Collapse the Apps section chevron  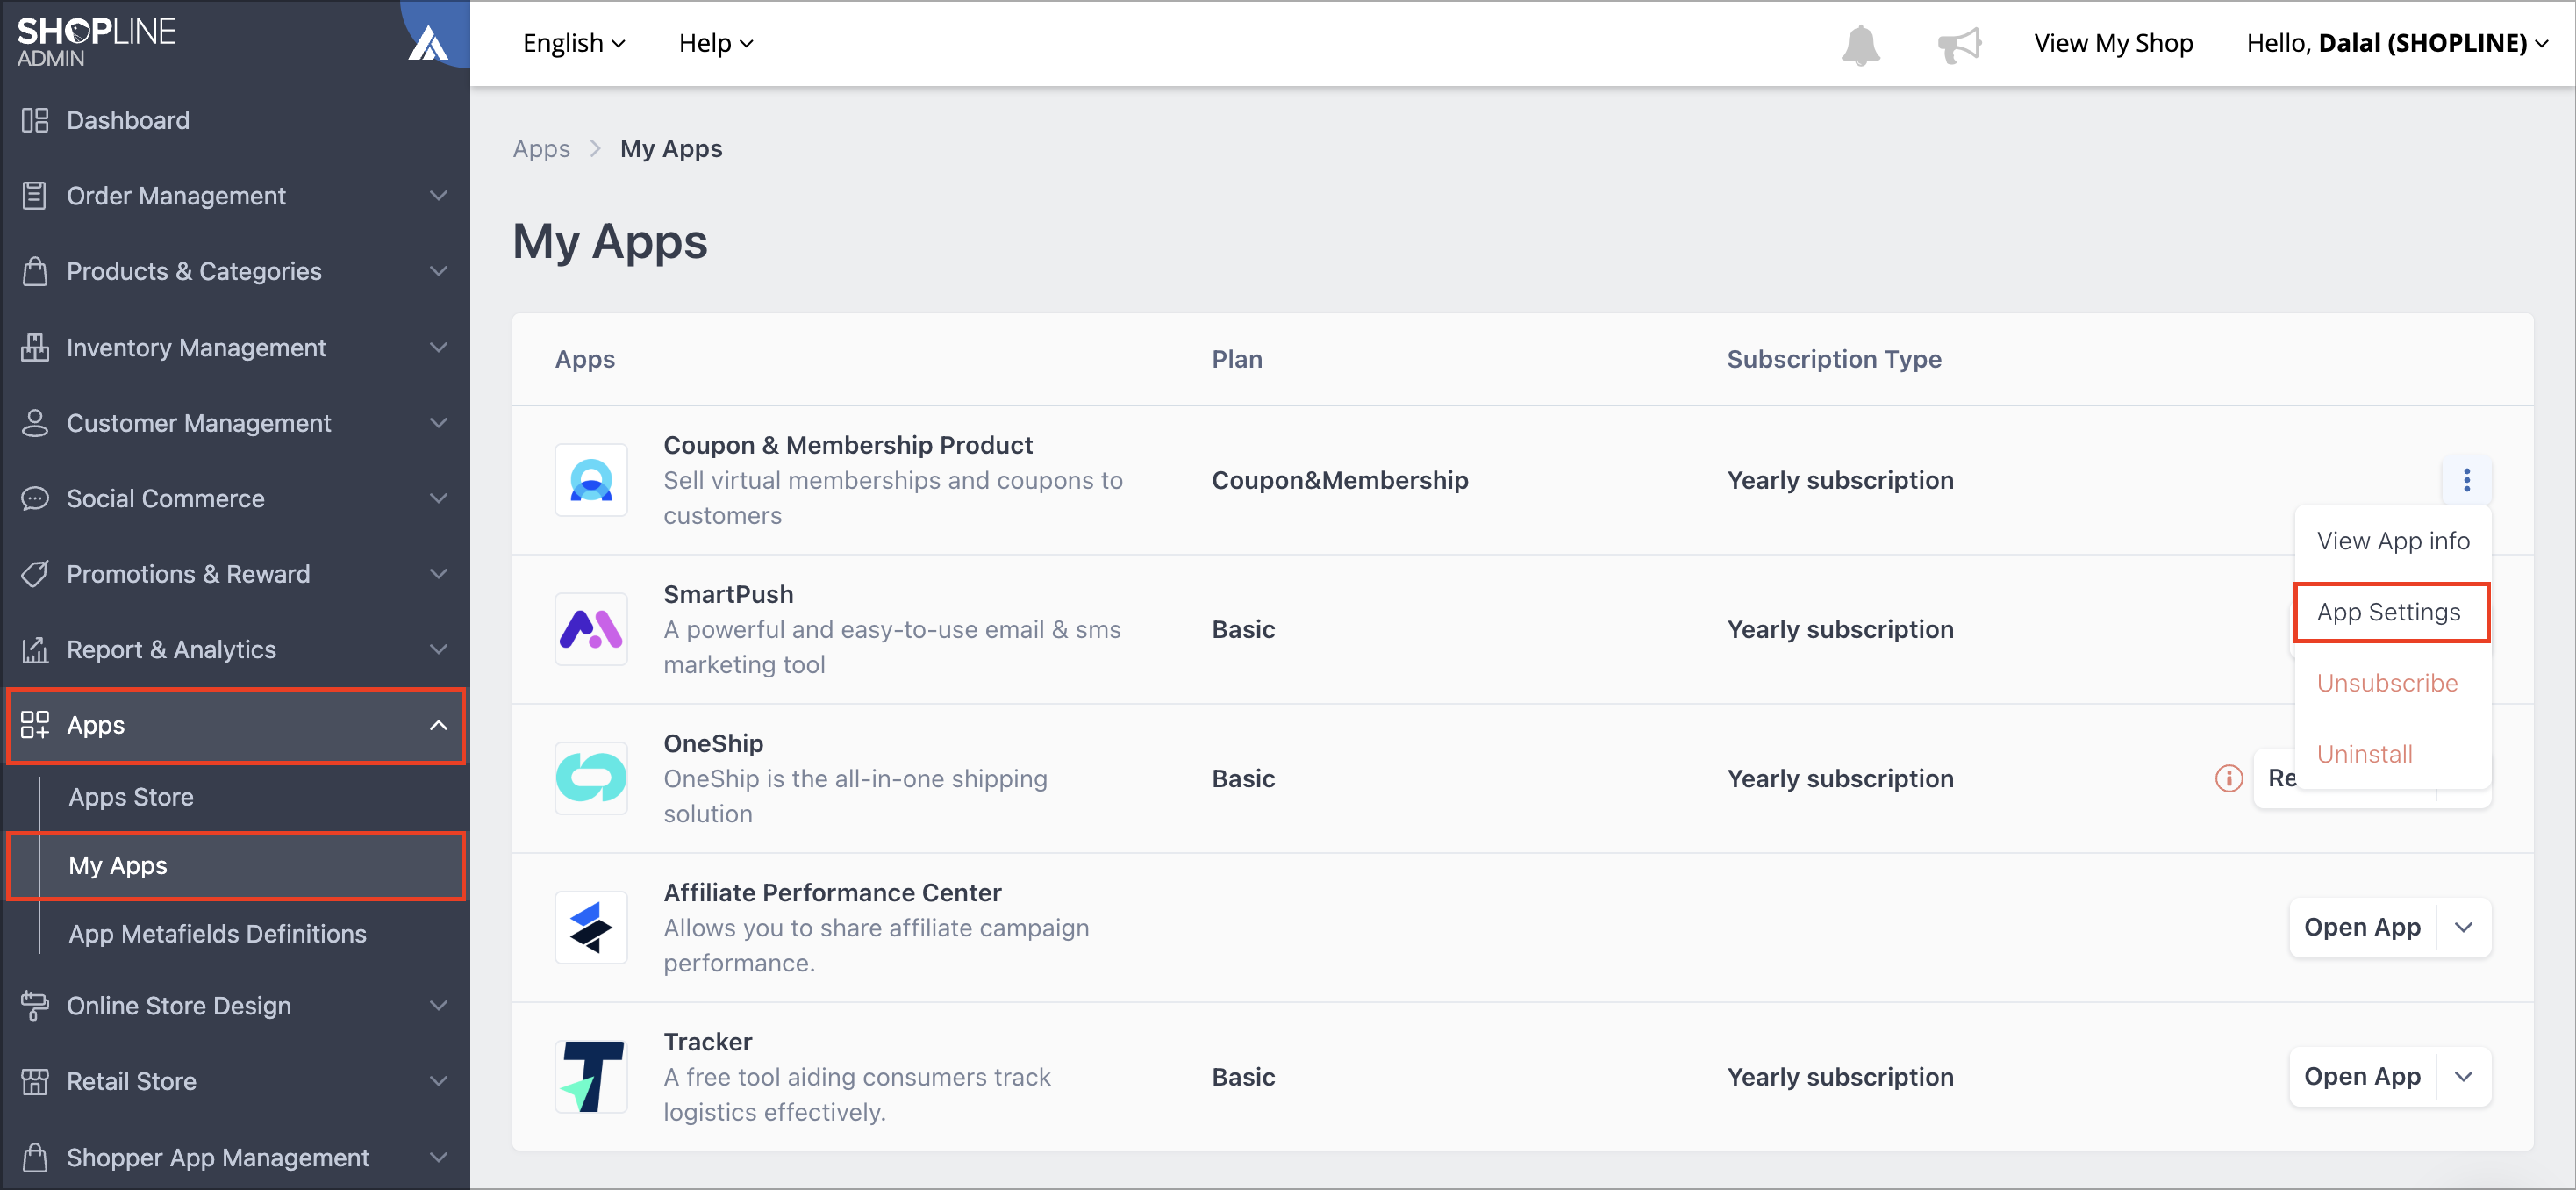(438, 725)
